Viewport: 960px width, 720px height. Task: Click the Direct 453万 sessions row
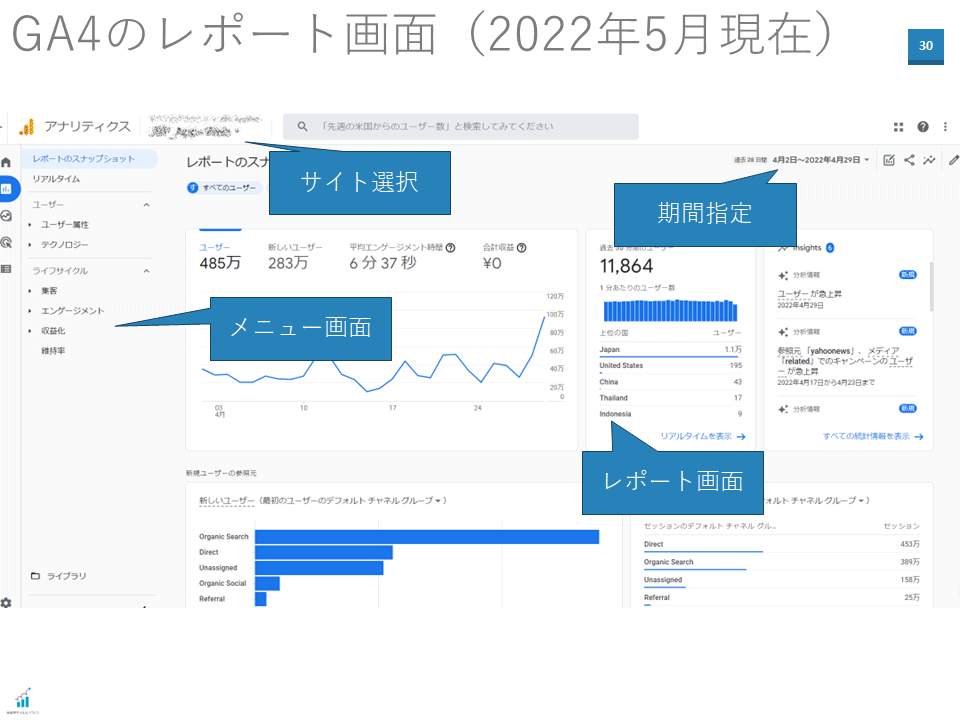(781, 544)
